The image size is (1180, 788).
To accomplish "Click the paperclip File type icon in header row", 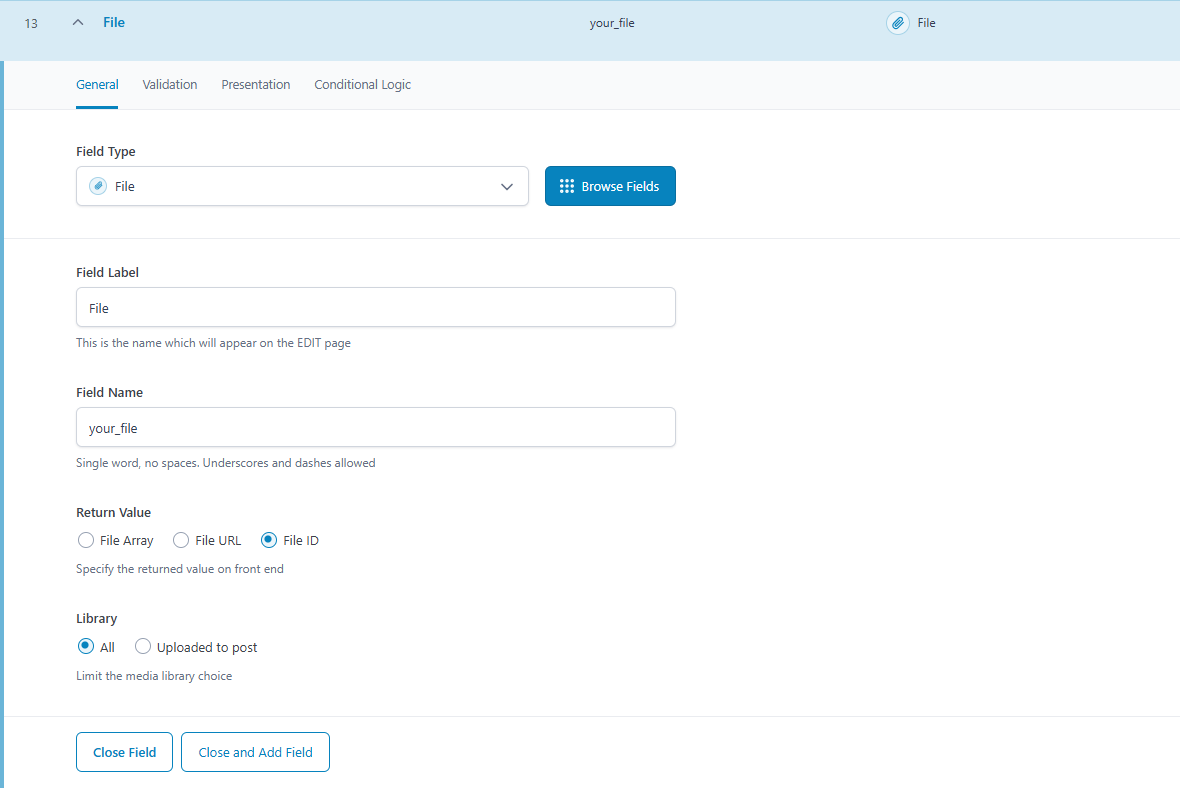I will 897,23.
